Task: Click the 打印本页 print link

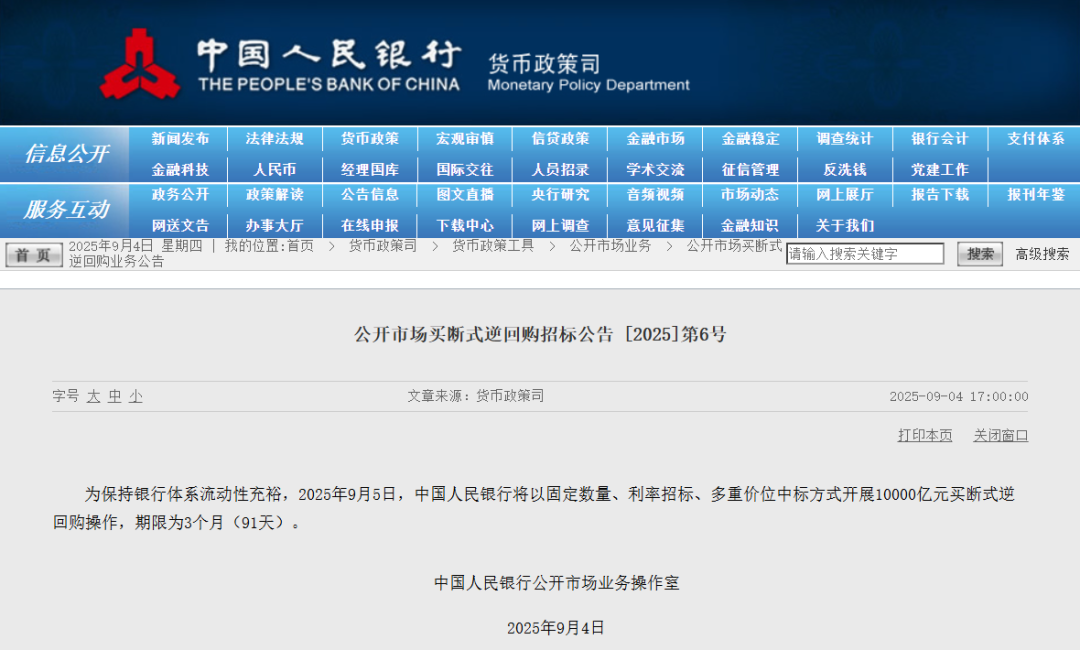Action: click(923, 435)
